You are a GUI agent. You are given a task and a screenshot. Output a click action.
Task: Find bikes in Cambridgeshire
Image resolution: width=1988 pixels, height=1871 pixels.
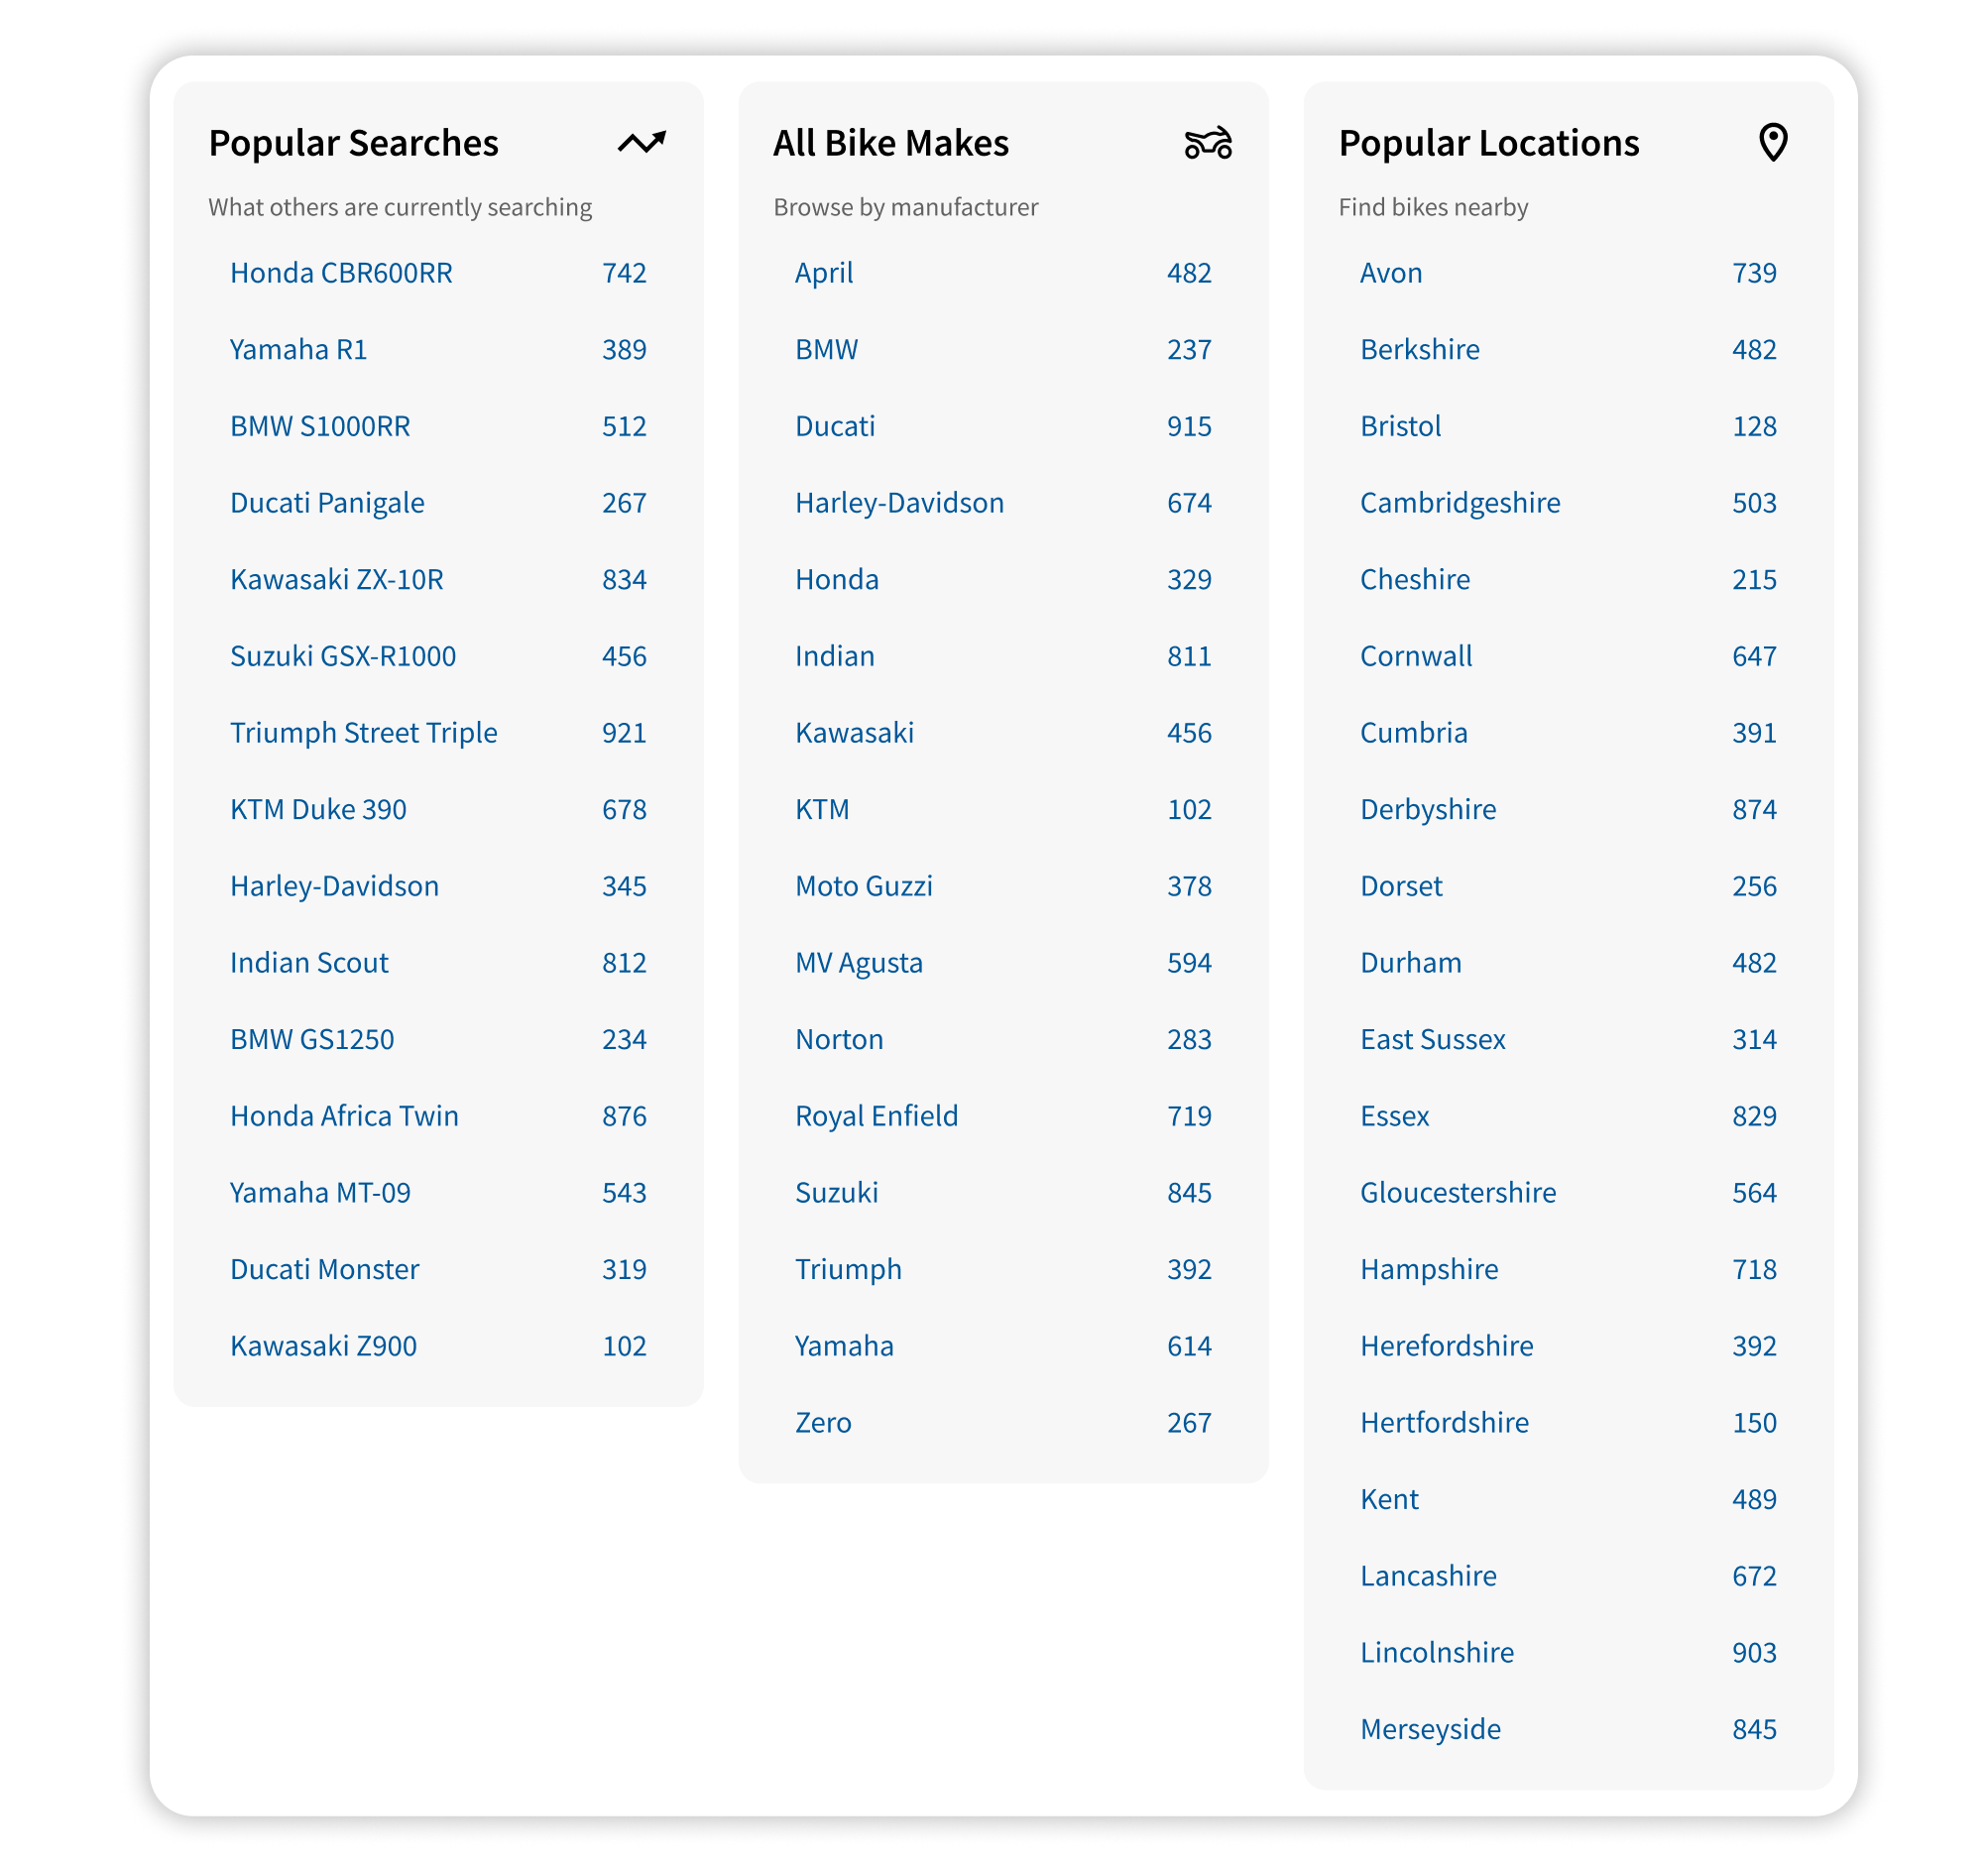1459,503
